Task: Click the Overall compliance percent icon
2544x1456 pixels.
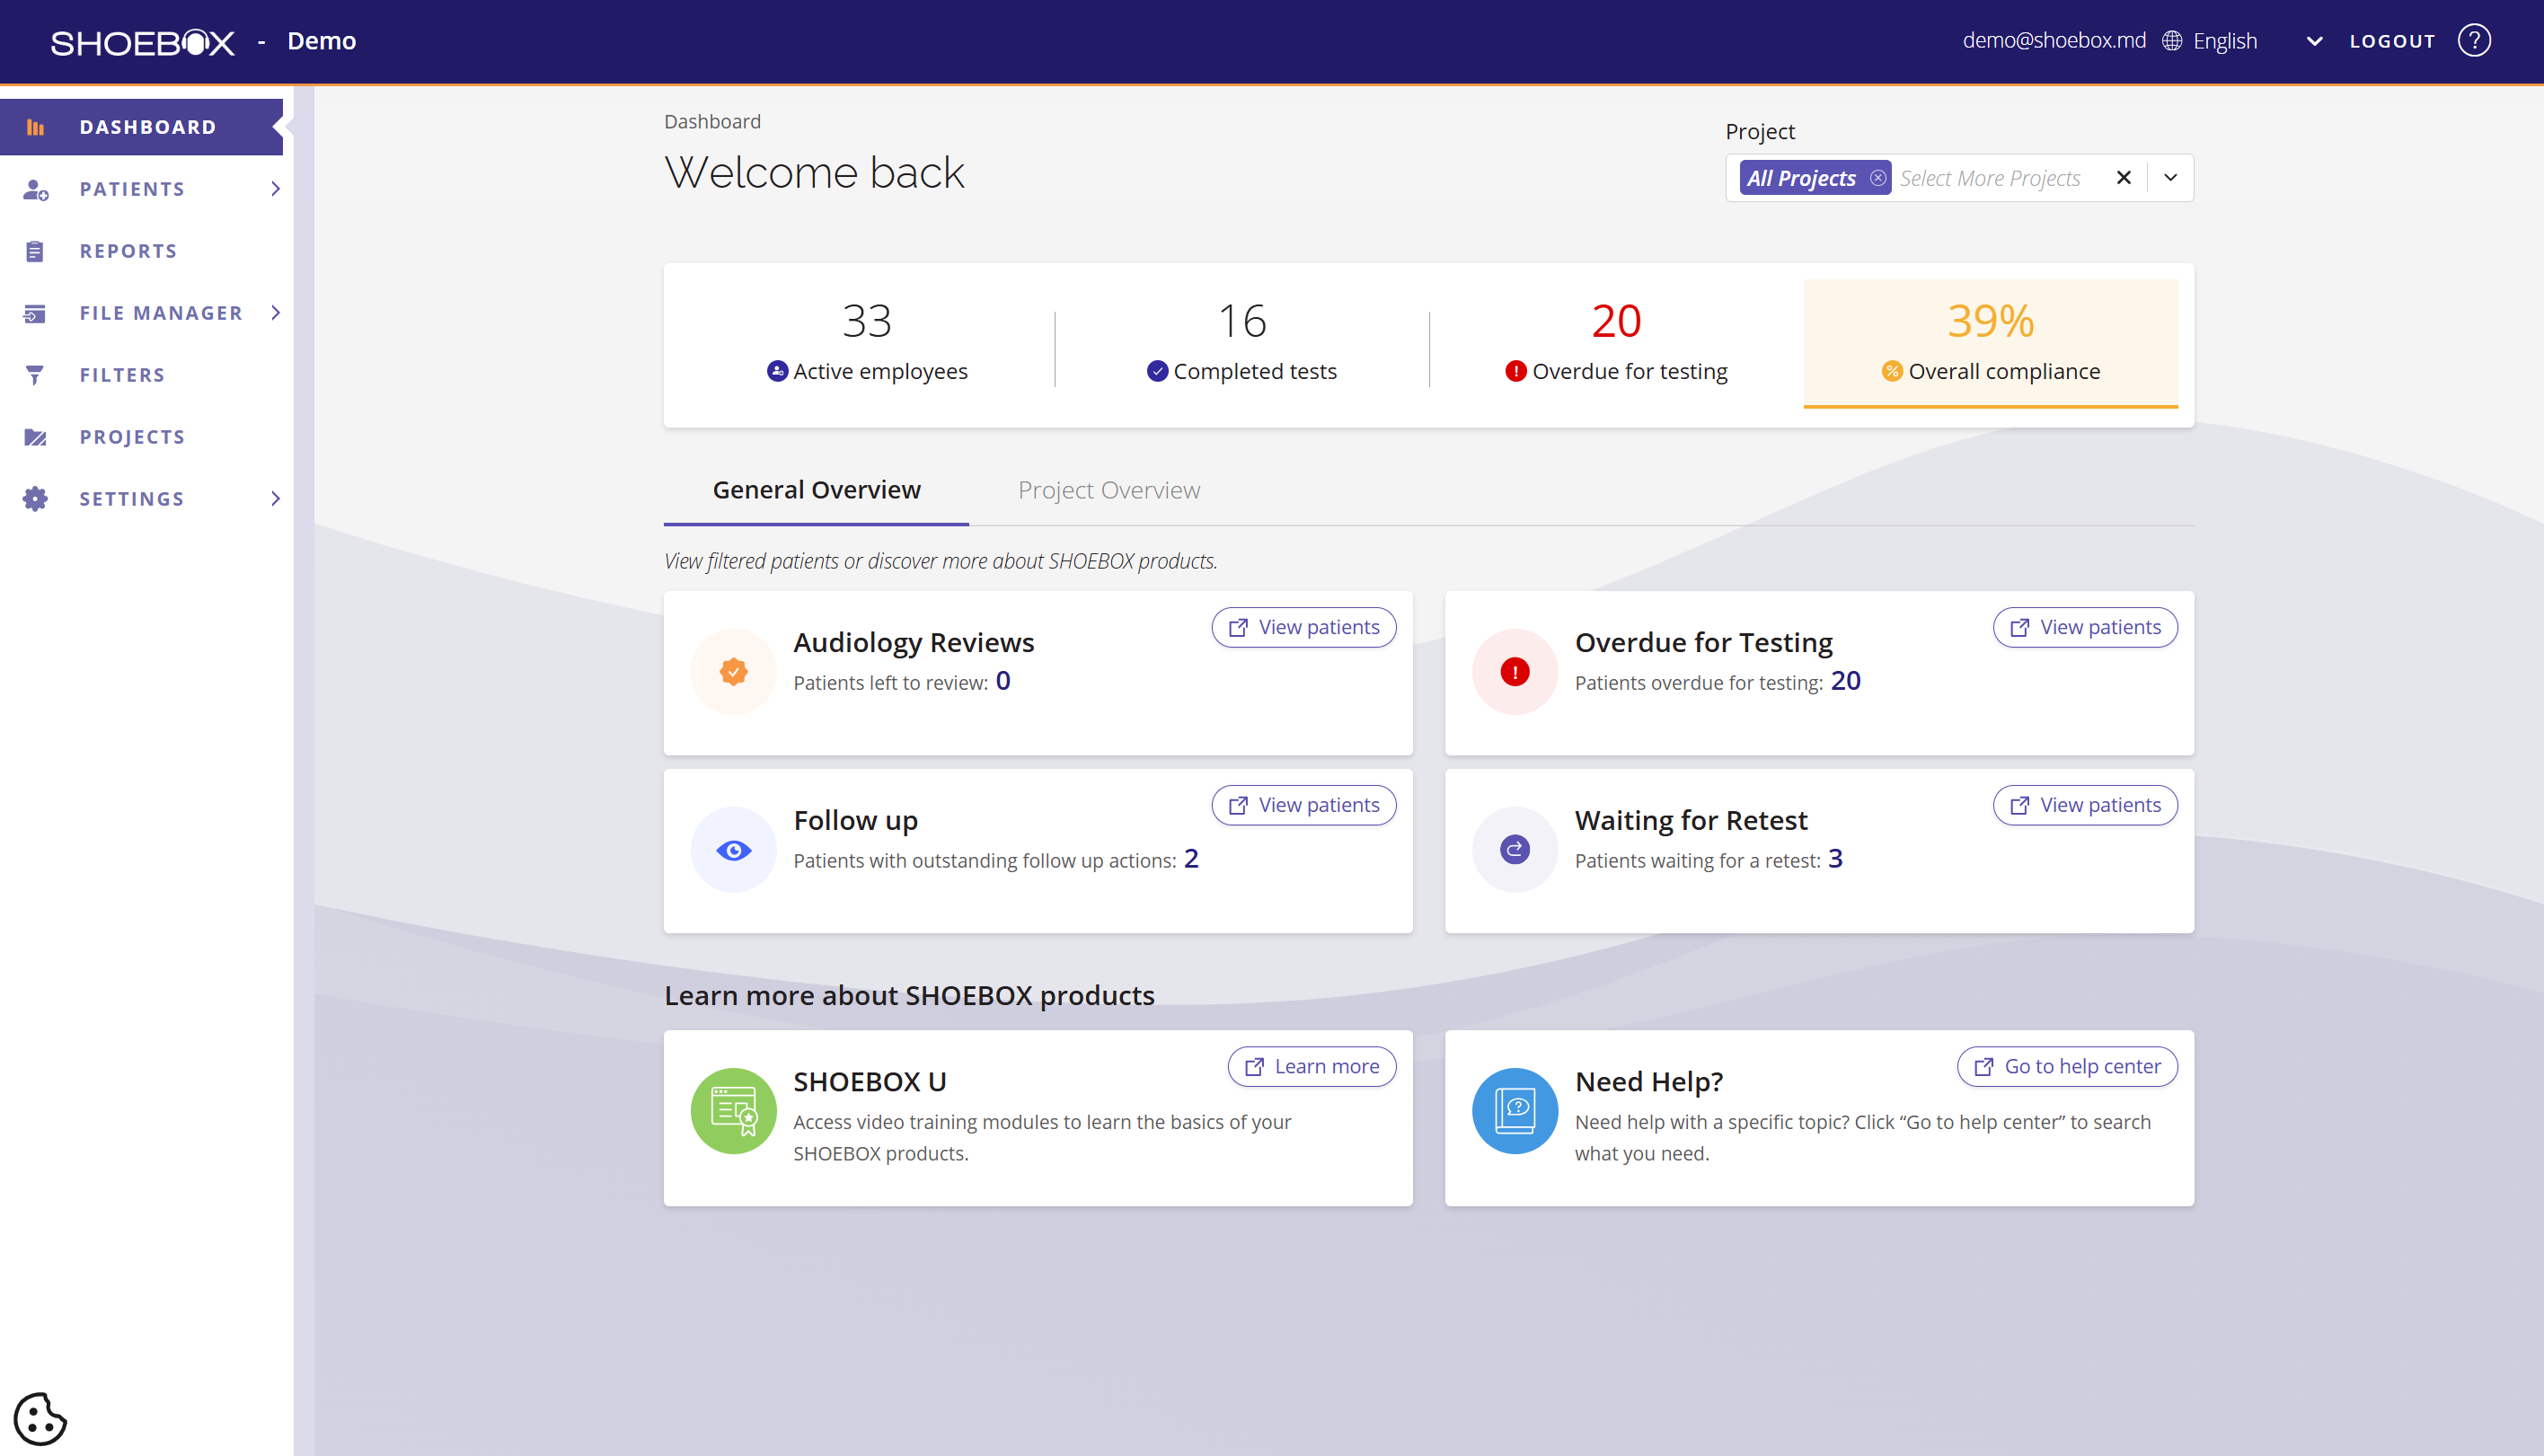Action: (1891, 371)
